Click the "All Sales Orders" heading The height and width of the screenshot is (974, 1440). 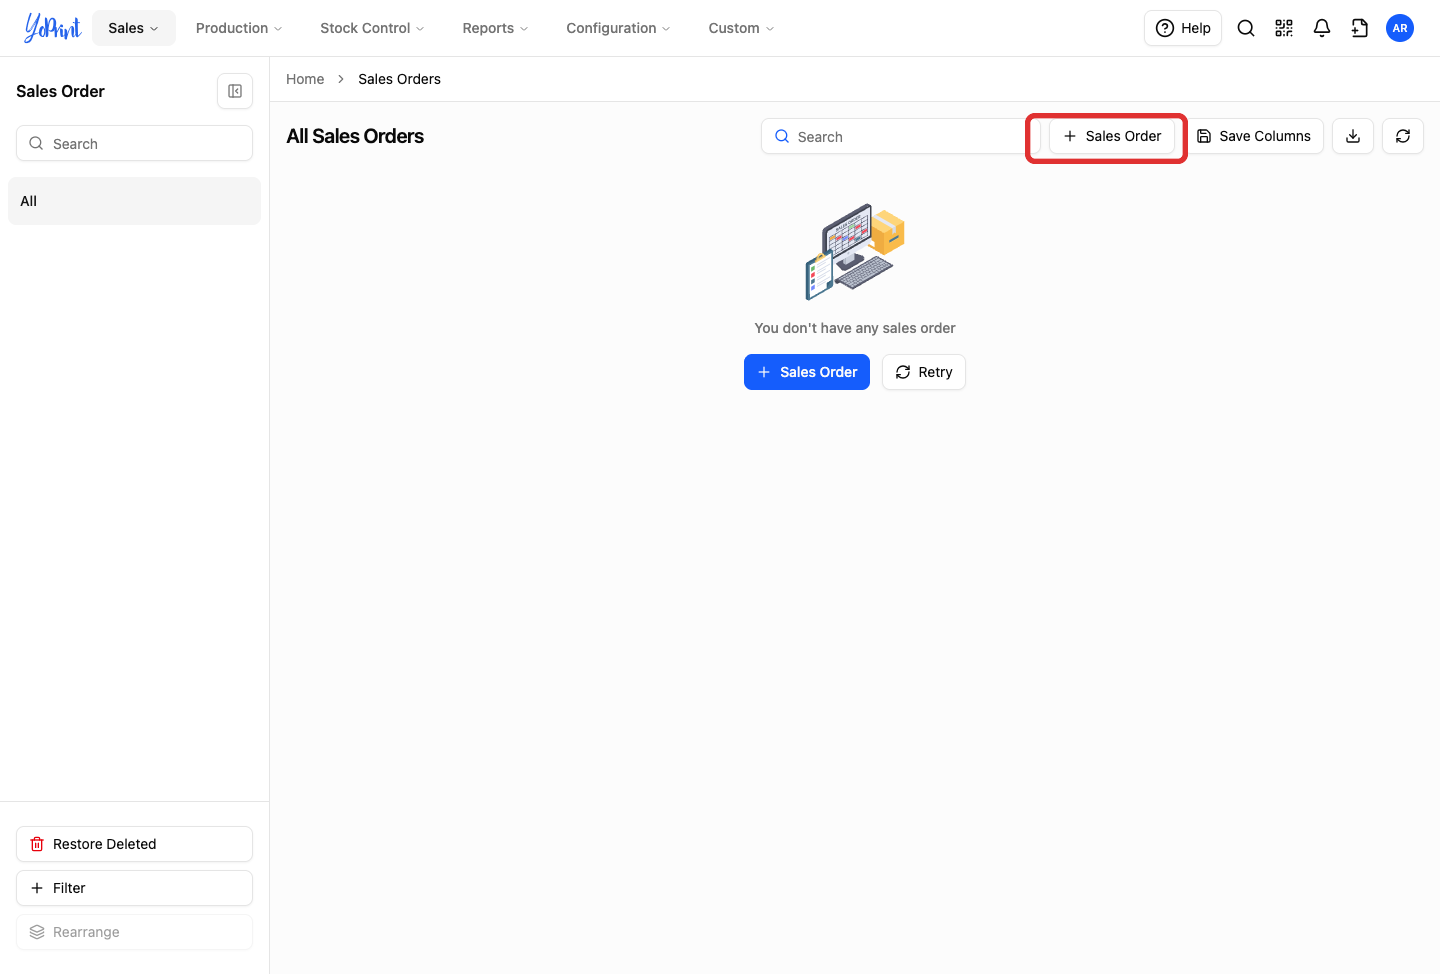pos(355,136)
